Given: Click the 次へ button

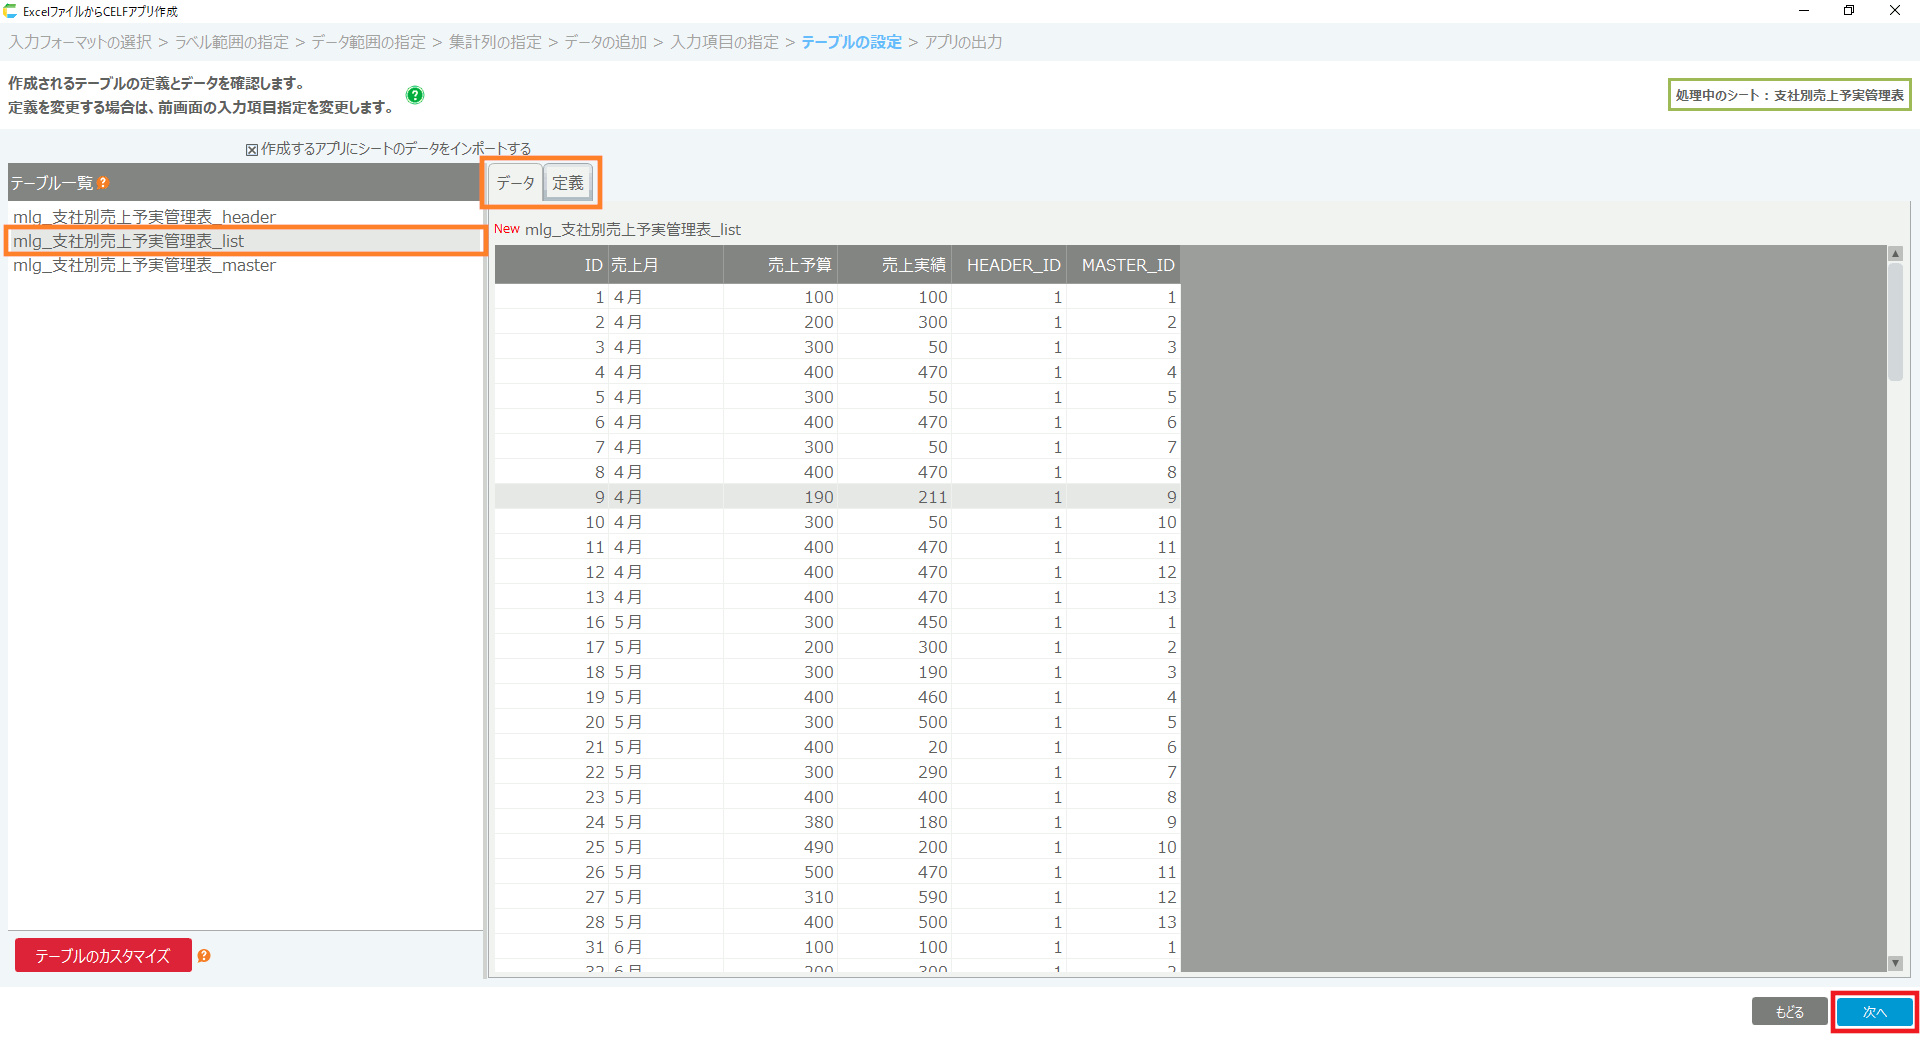Looking at the screenshot, I should click(1874, 1012).
